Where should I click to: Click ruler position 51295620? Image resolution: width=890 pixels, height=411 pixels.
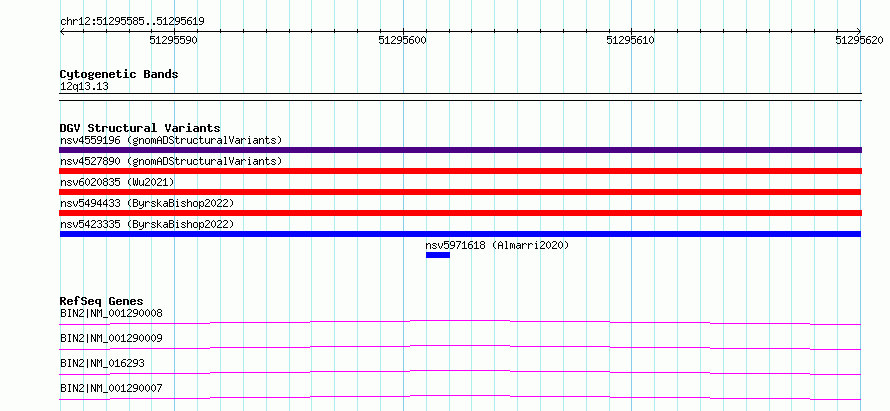pyautogui.click(x=859, y=40)
